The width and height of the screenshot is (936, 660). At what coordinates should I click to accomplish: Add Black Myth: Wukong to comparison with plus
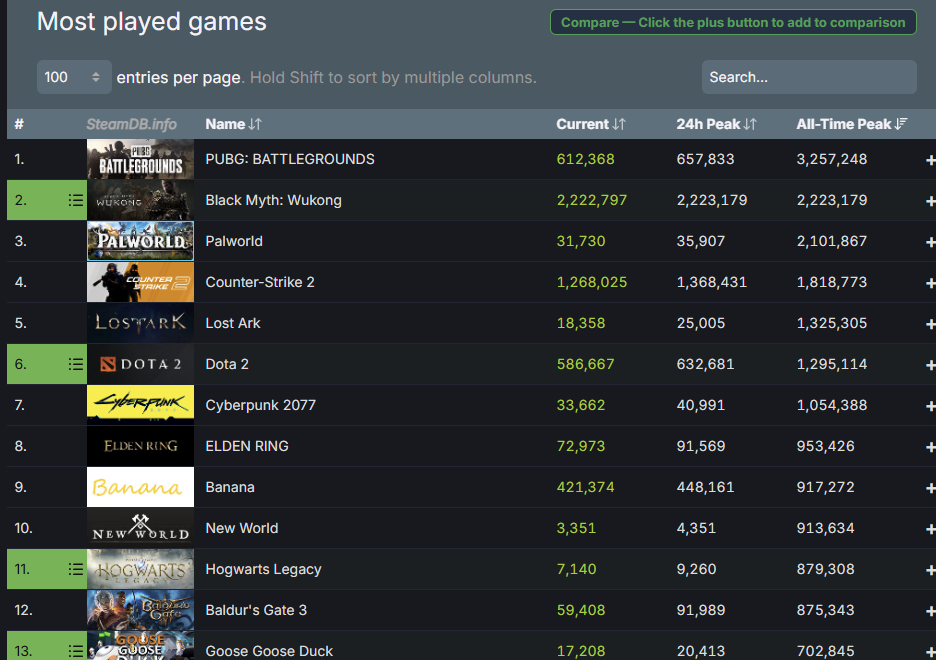[x=931, y=201]
